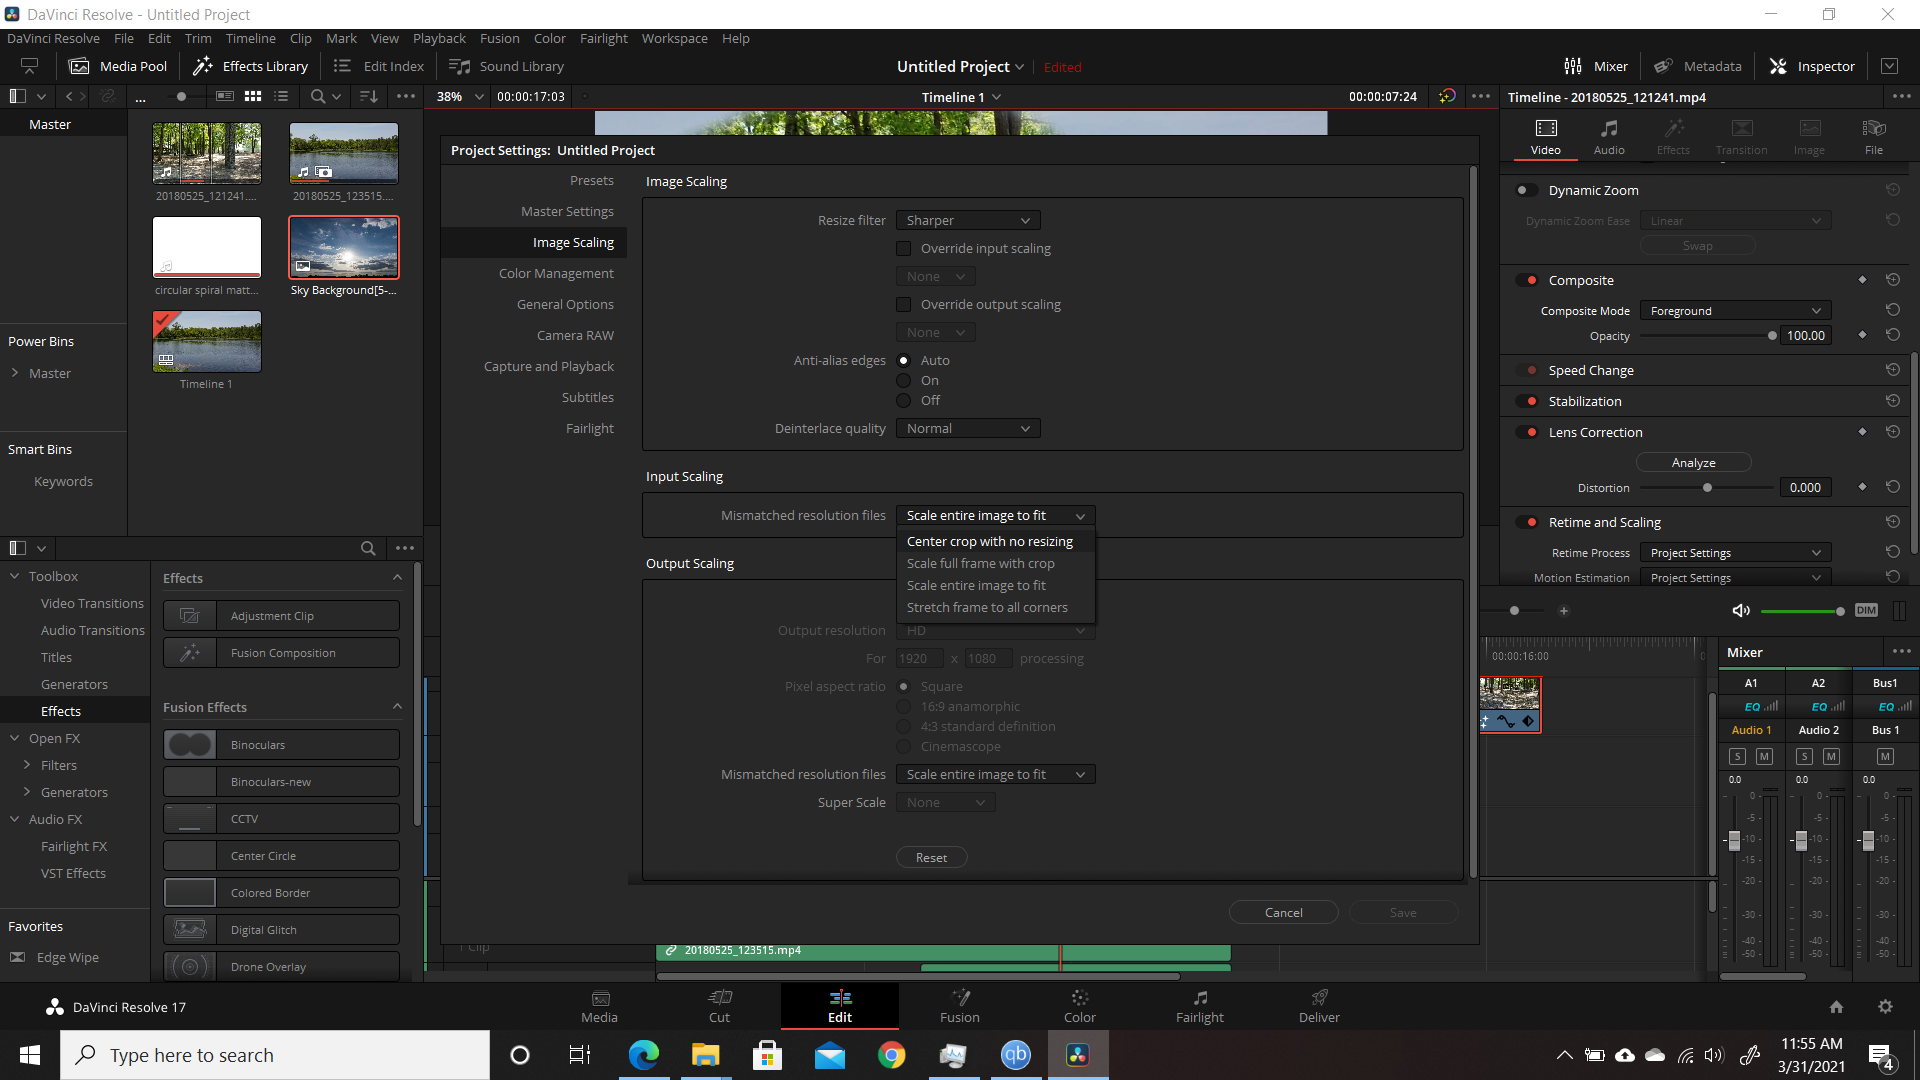Screen dimensions: 1920x1080
Task: Open Google Chrome from the taskbar
Action: [x=891, y=1055]
